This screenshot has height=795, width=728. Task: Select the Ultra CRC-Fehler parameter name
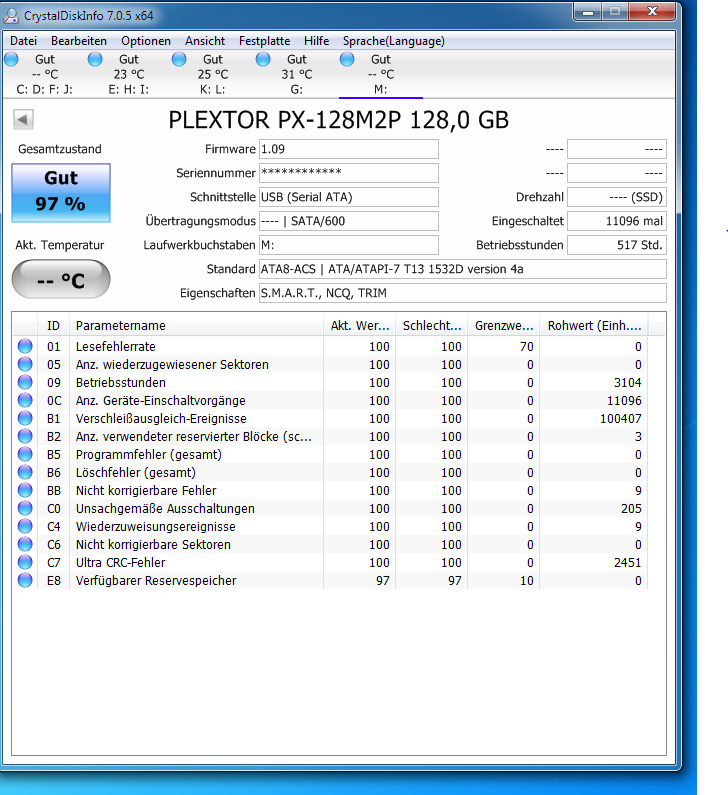point(121,563)
